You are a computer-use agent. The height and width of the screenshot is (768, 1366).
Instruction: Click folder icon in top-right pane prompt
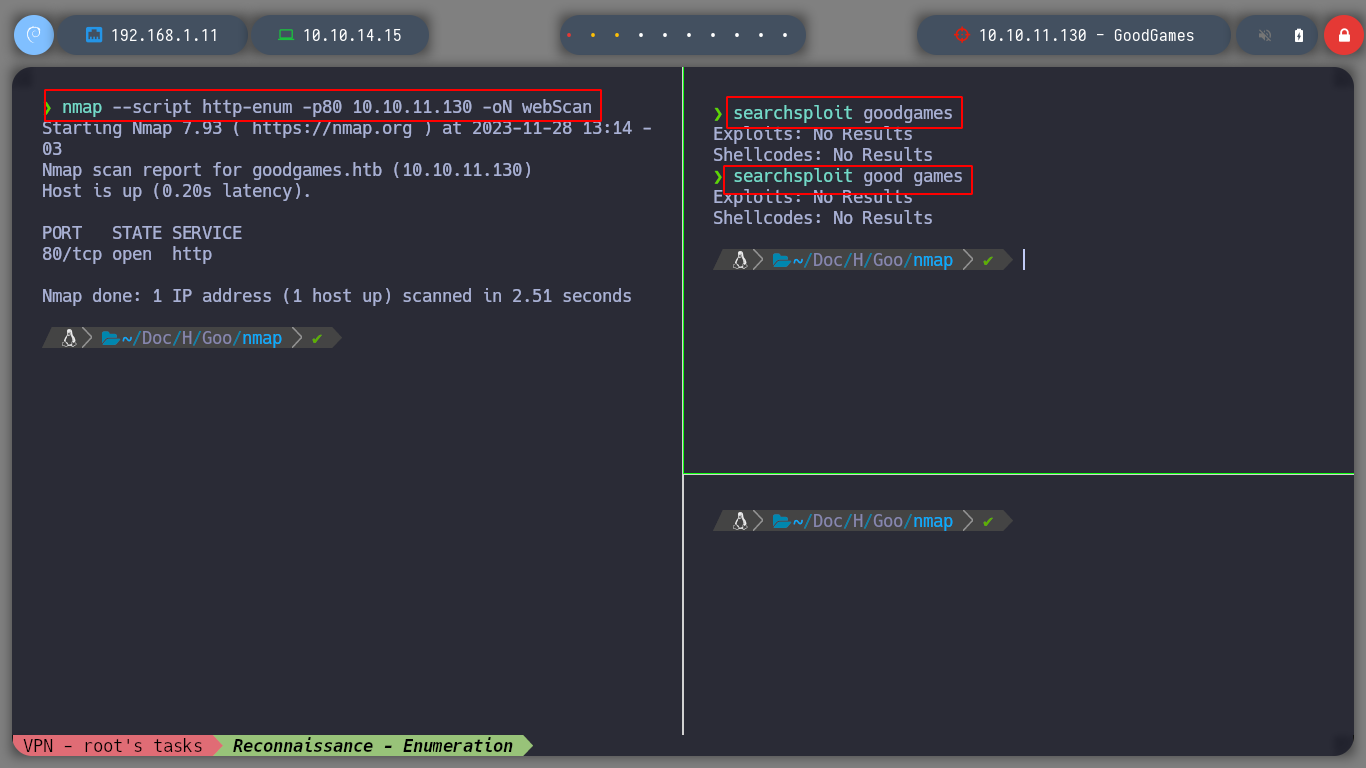[781, 260]
